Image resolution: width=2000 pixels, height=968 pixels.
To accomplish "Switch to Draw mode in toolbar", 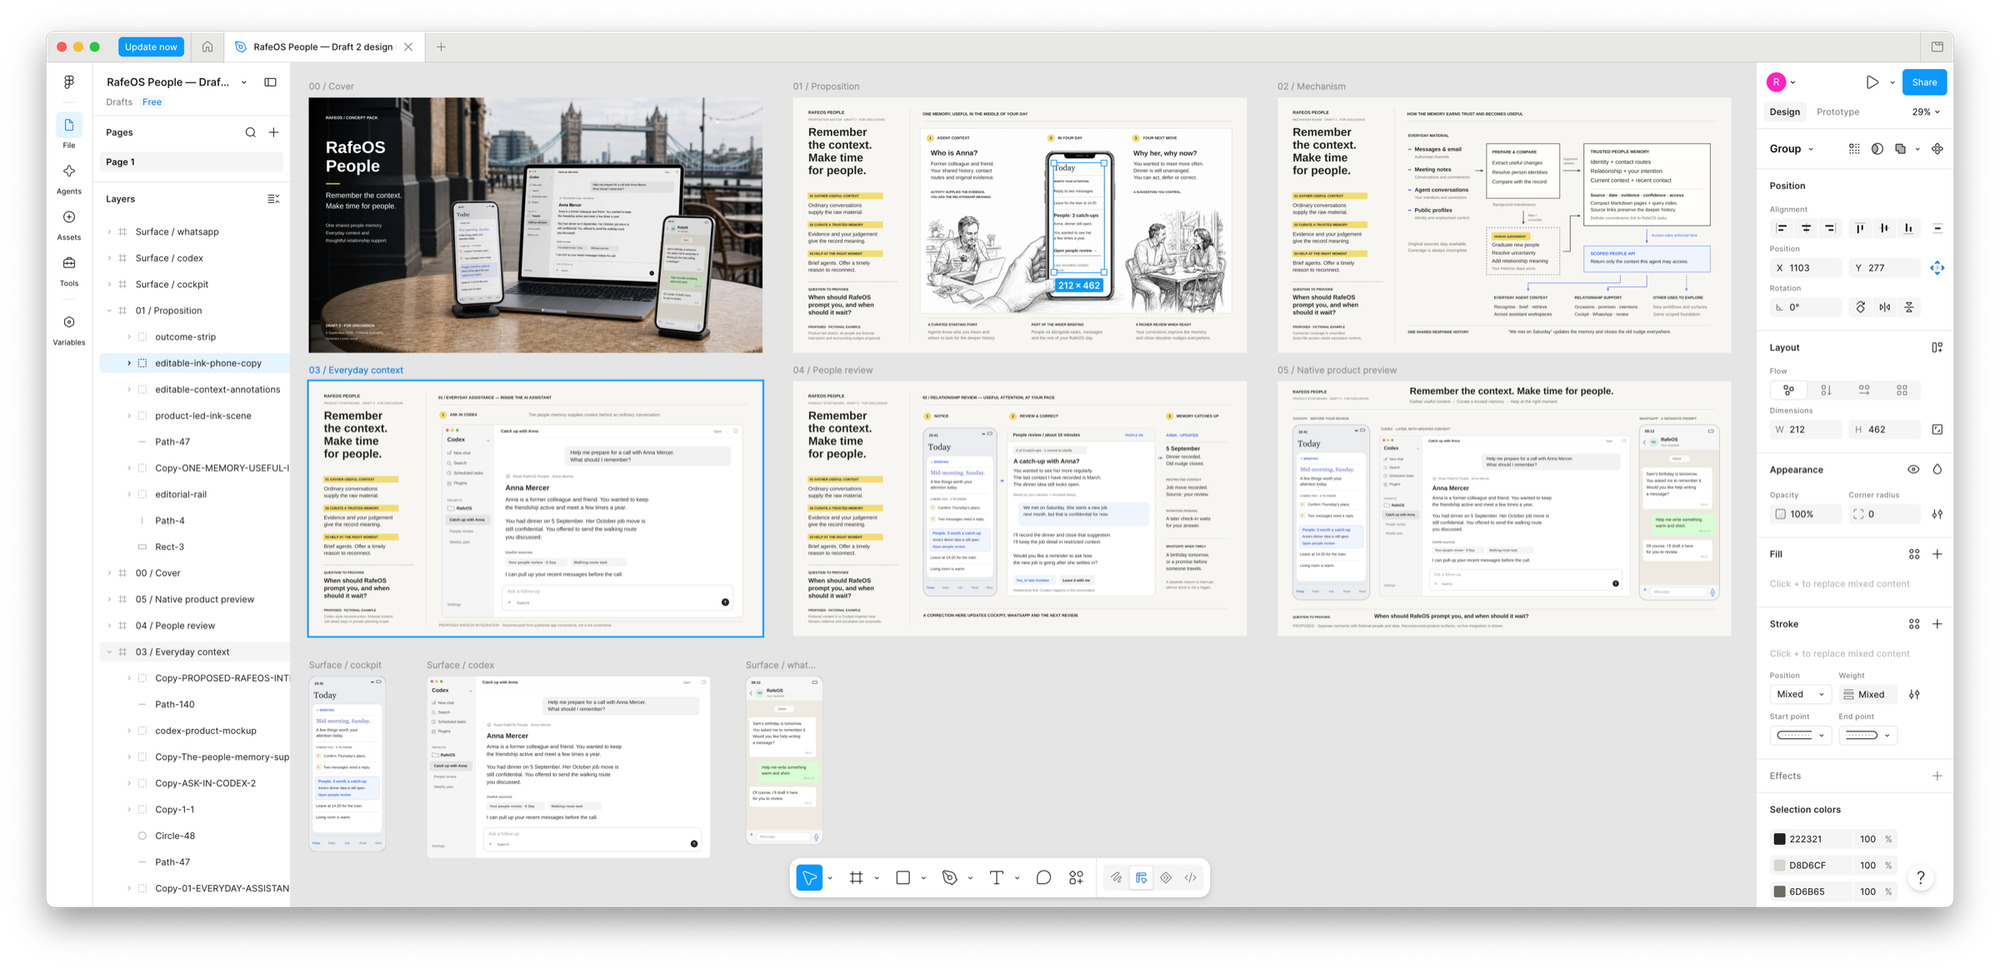I will [1116, 877].
